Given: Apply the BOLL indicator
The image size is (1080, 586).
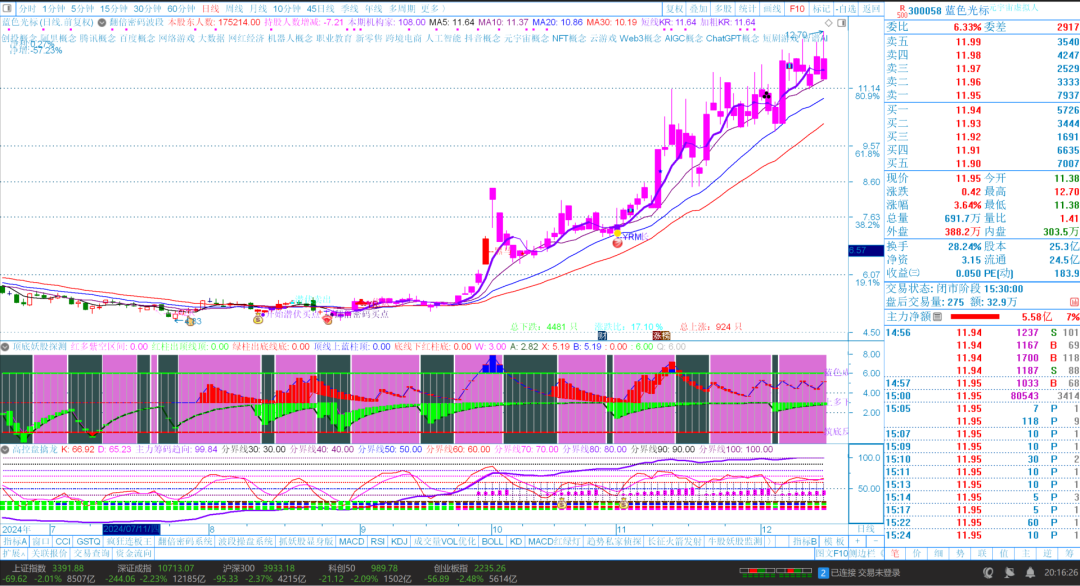Looking at the screenshot, I should 492,542.
